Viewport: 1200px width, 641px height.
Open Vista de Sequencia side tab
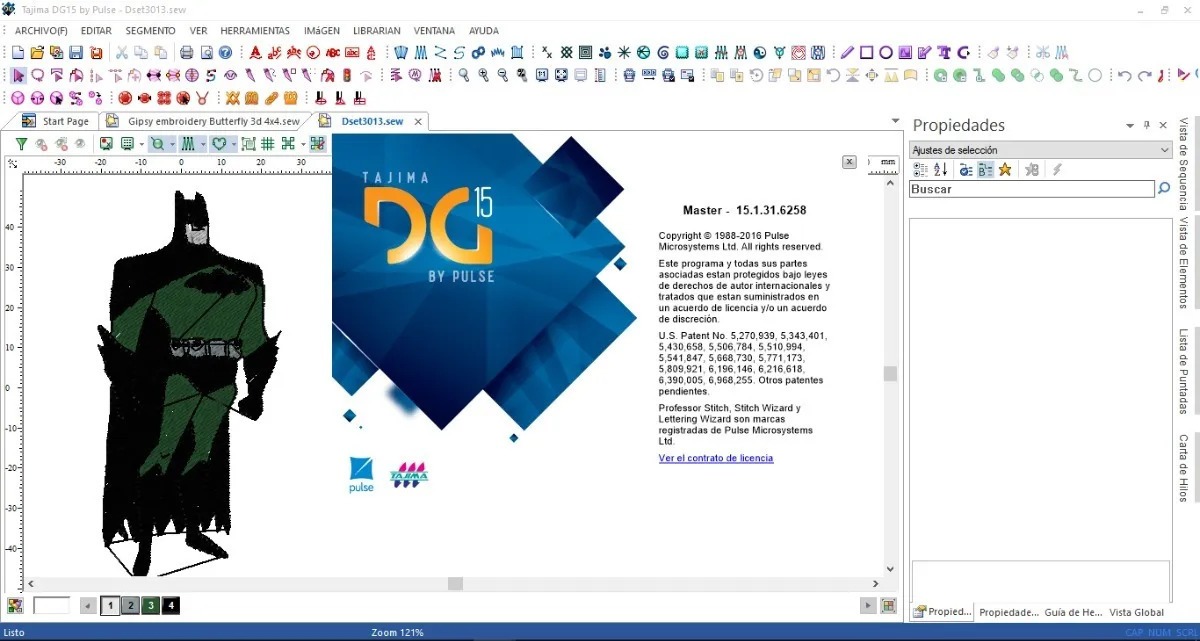1184,162
